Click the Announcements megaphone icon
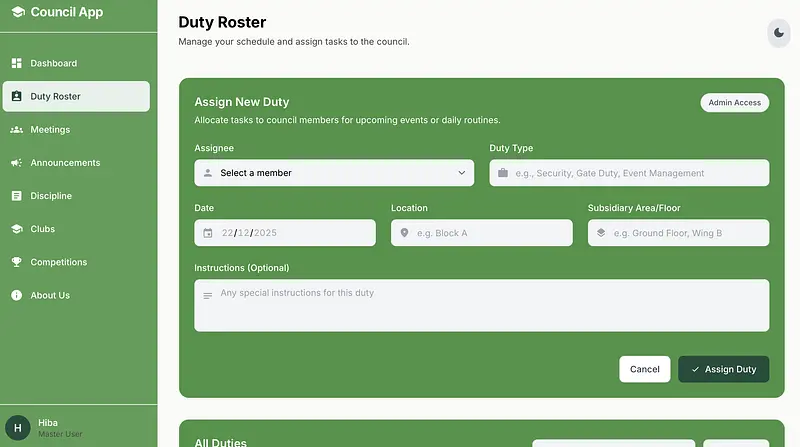The height and width of the screenshot is (447, 800). pyautogui.click(x=16, y=163)
